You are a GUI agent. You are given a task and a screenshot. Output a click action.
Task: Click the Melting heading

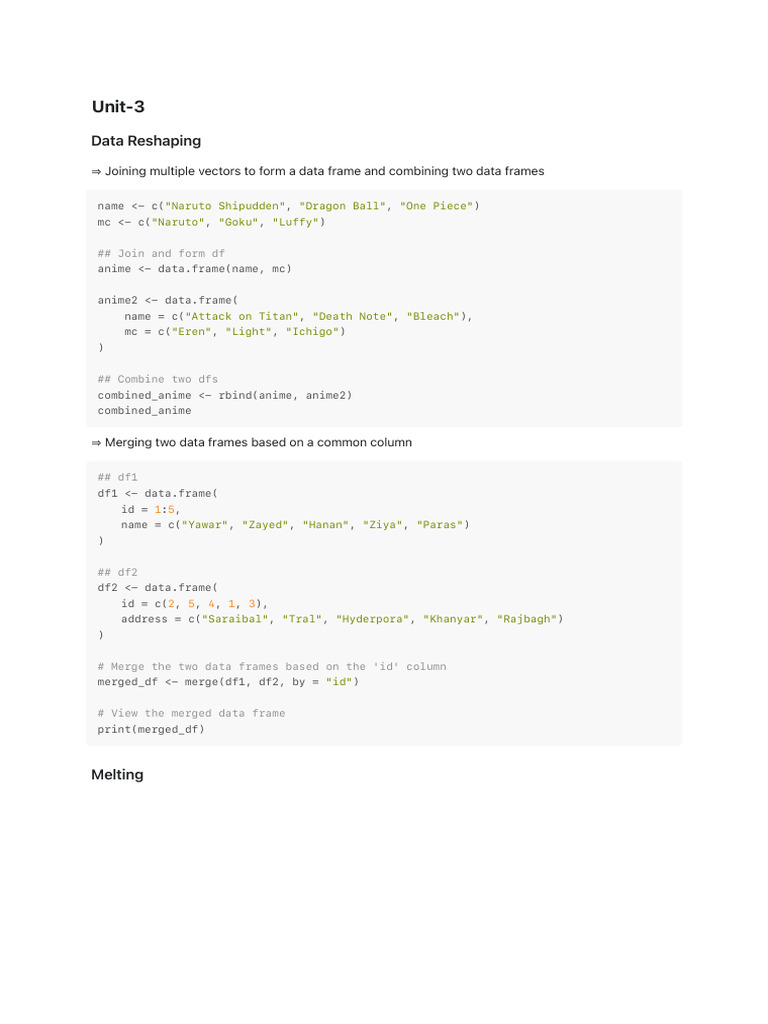pos(117,775)
